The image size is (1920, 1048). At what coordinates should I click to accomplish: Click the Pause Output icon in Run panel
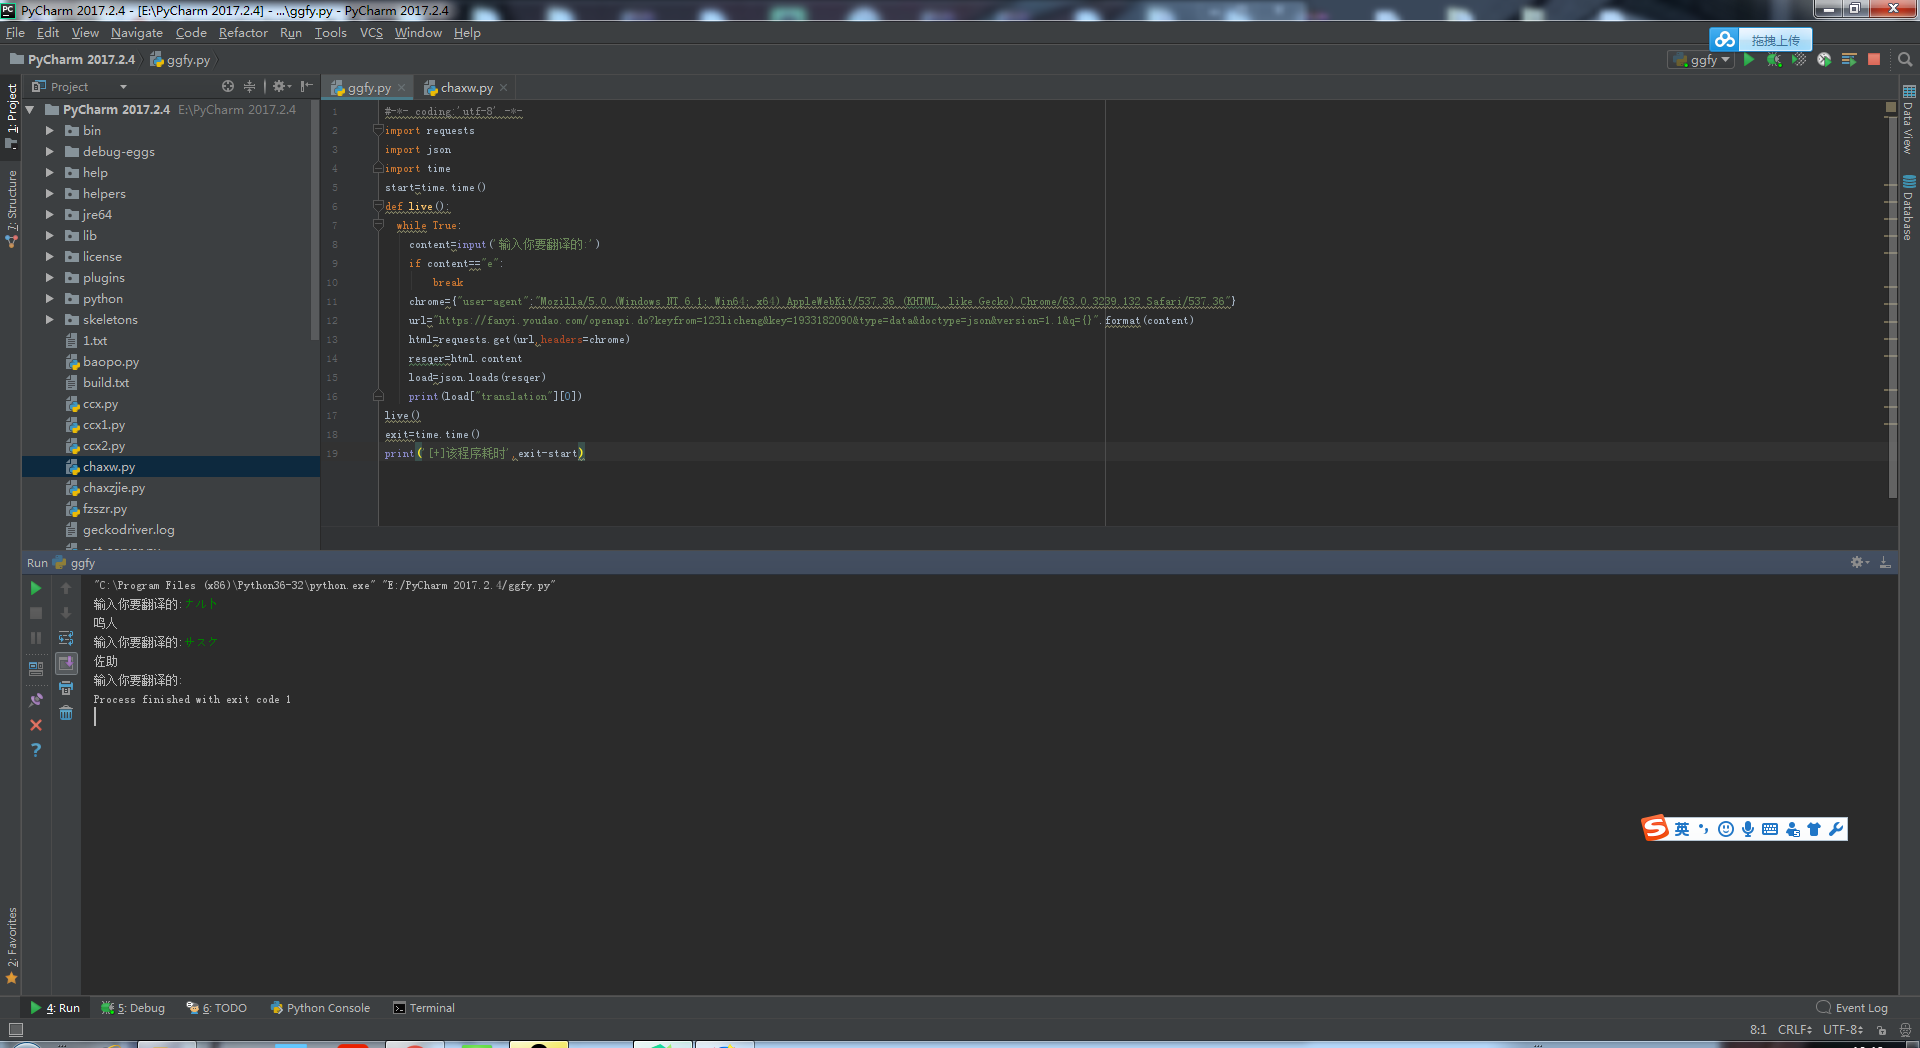coord(36,638)
